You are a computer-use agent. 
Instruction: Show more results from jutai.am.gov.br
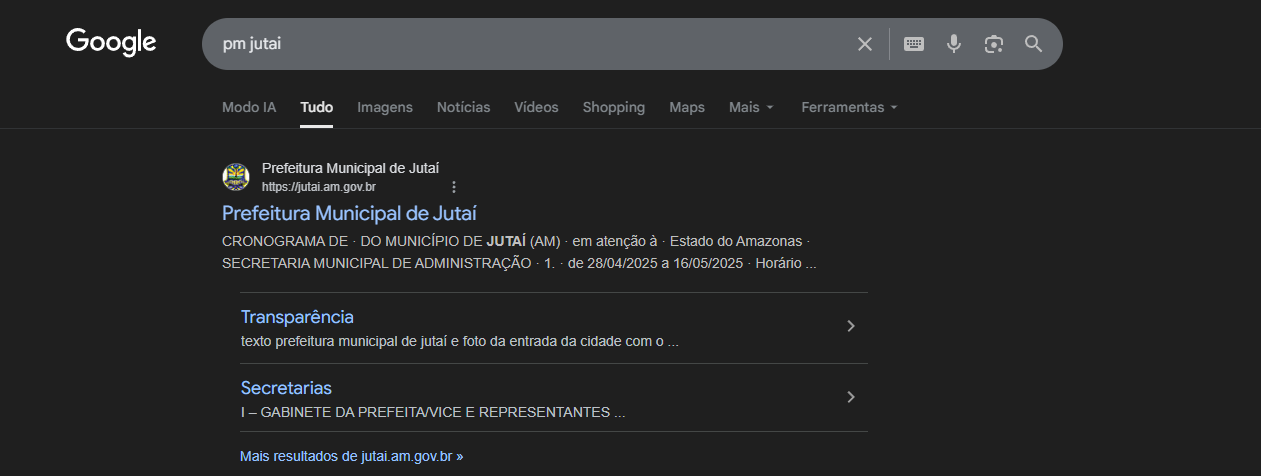(351, 456)
